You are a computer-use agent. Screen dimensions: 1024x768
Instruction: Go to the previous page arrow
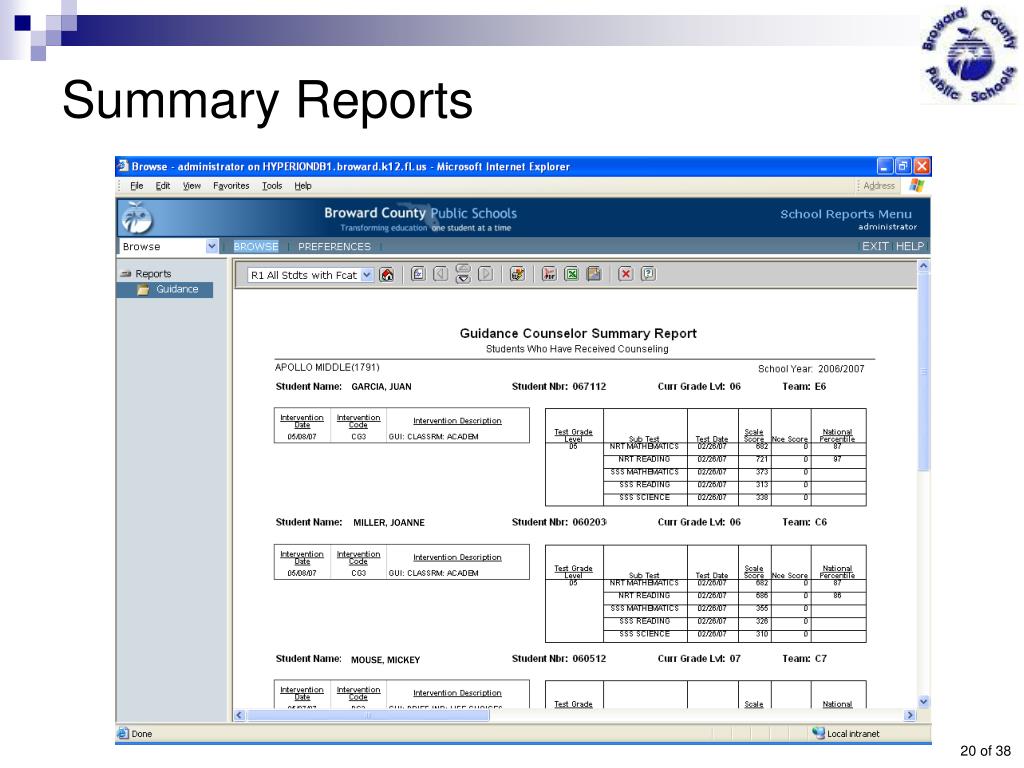pos(441,274)
